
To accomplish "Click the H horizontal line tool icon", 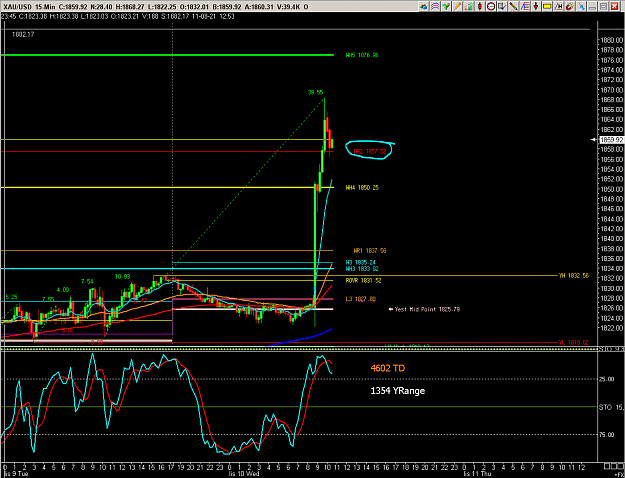I will pyautogui.click(x=558, y=6).
